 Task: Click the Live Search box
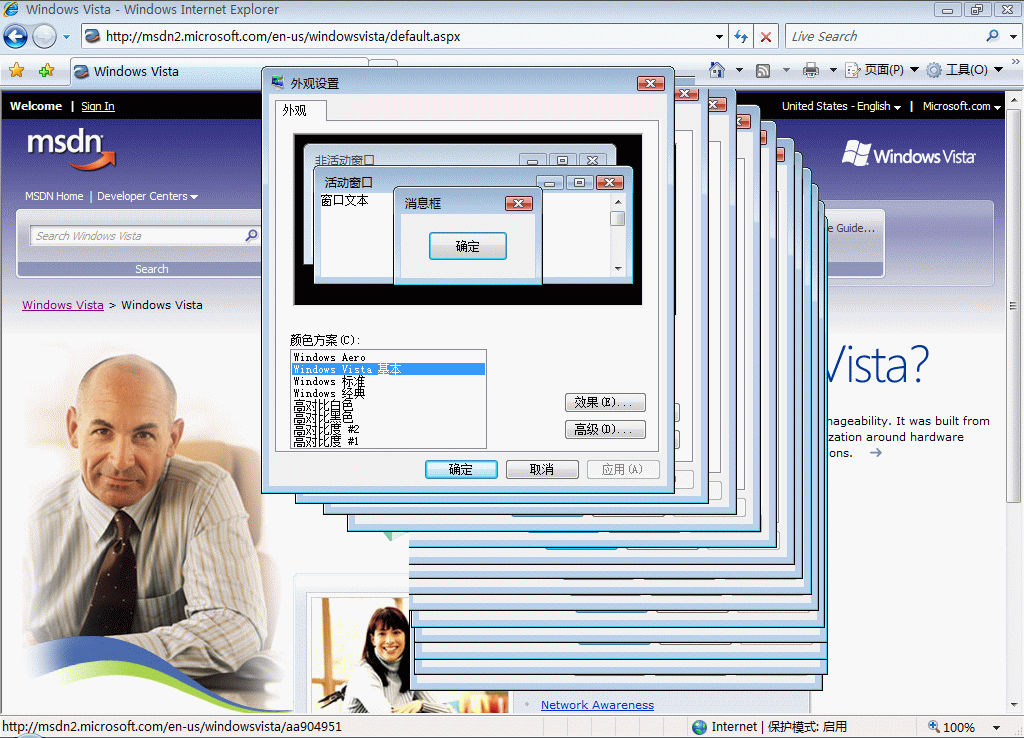tap(885, 37)
